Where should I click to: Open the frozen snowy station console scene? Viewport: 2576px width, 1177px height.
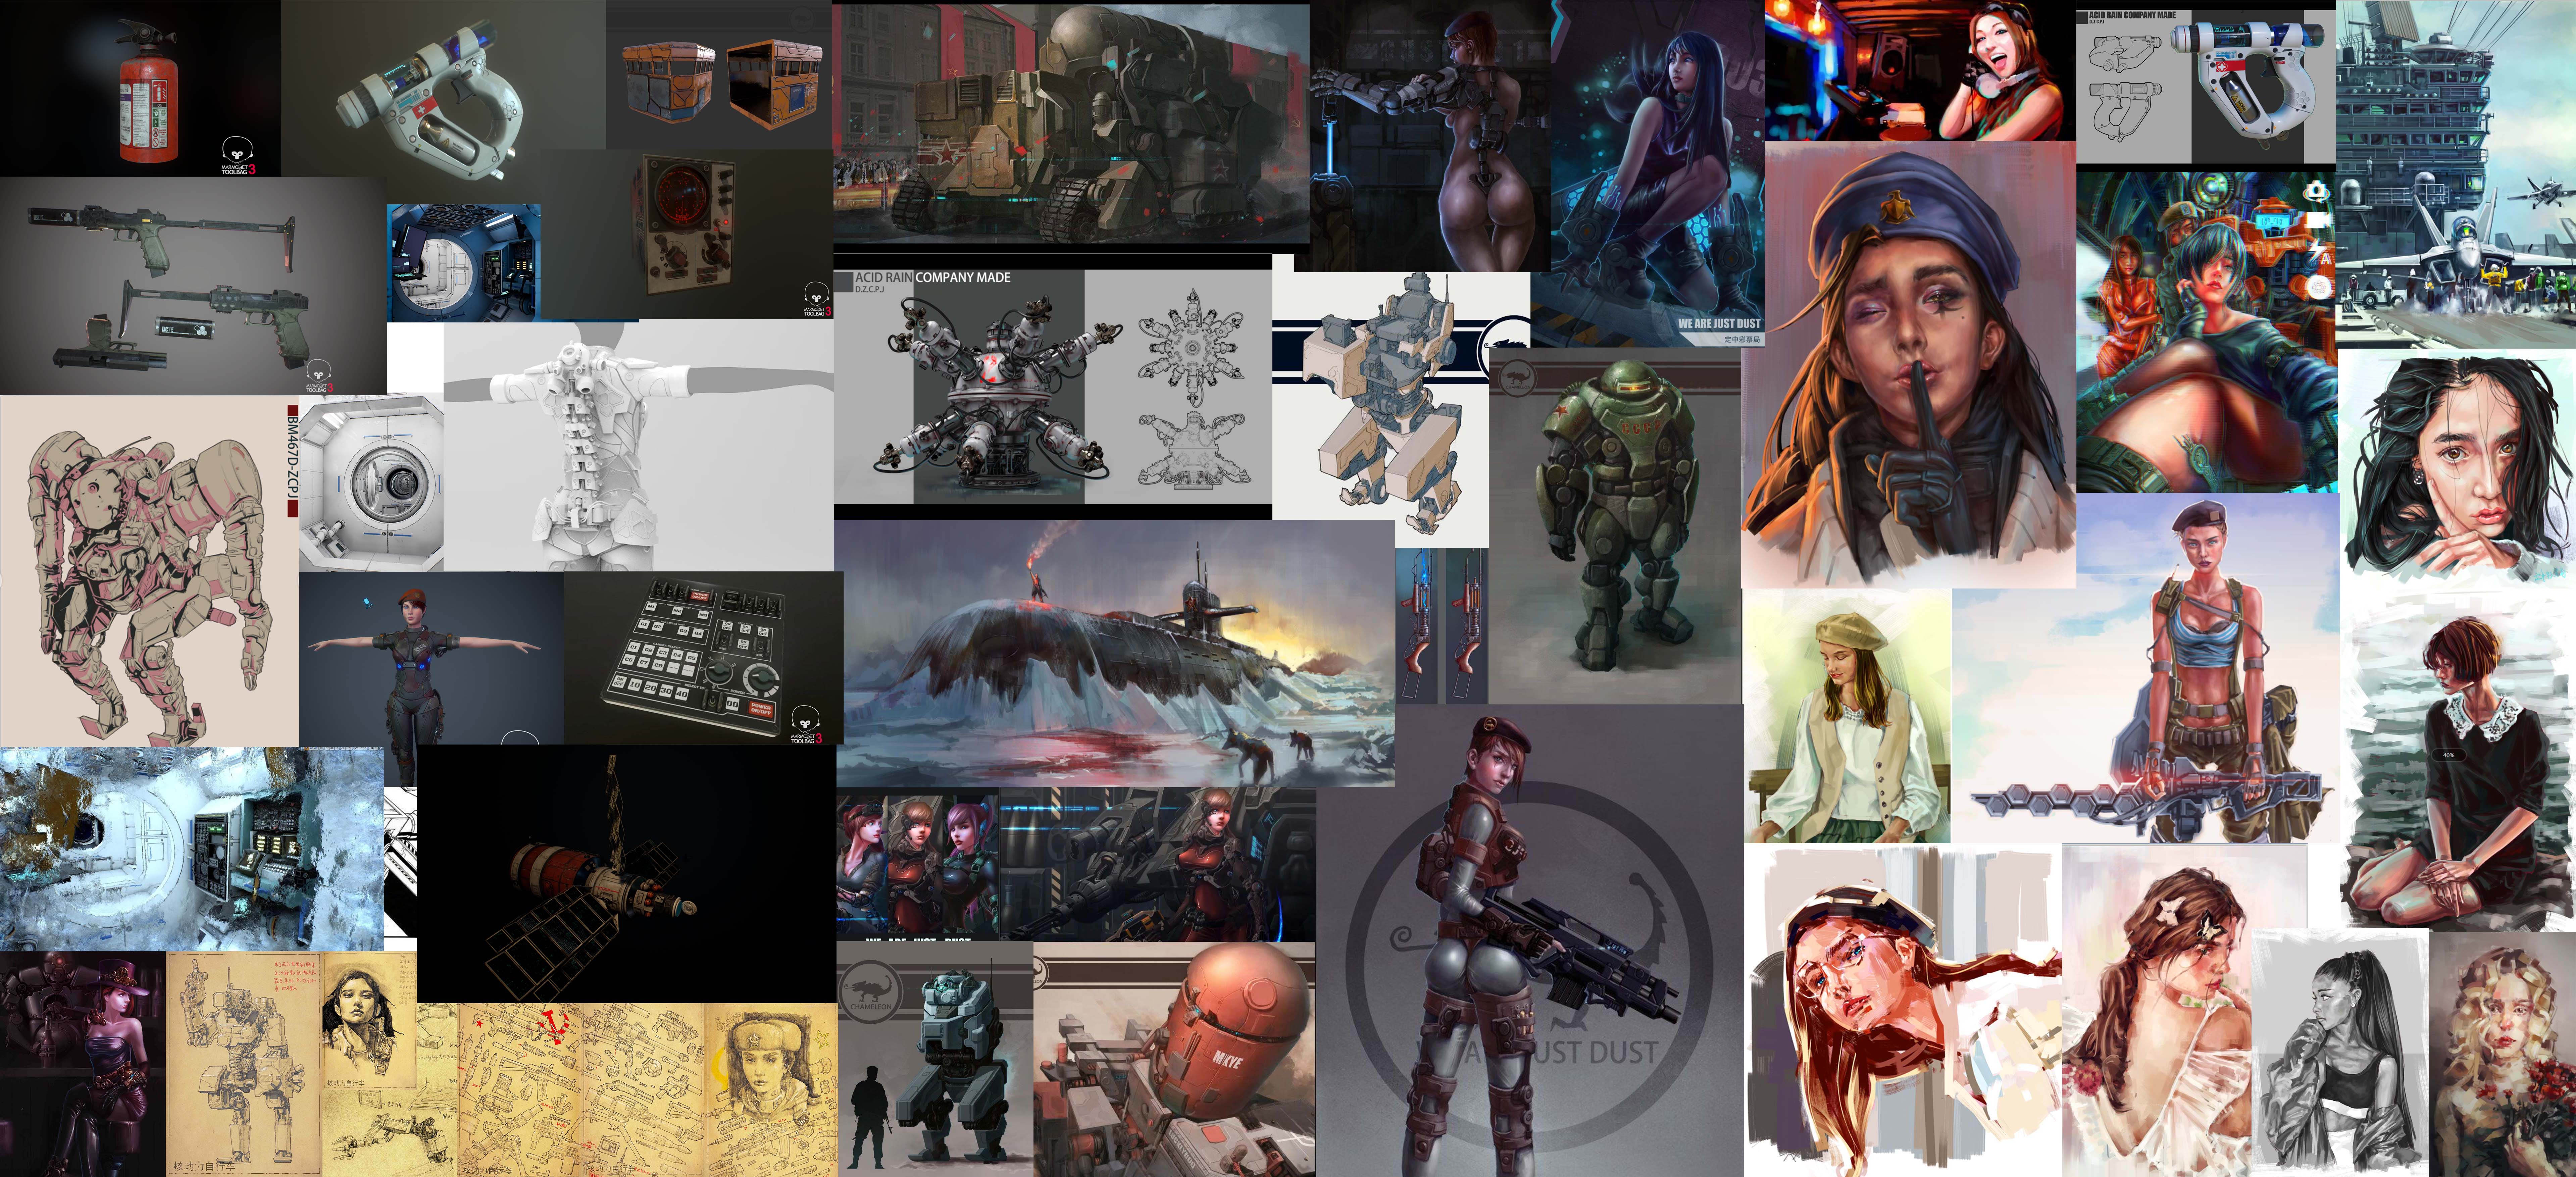click(x=192, y=848)
